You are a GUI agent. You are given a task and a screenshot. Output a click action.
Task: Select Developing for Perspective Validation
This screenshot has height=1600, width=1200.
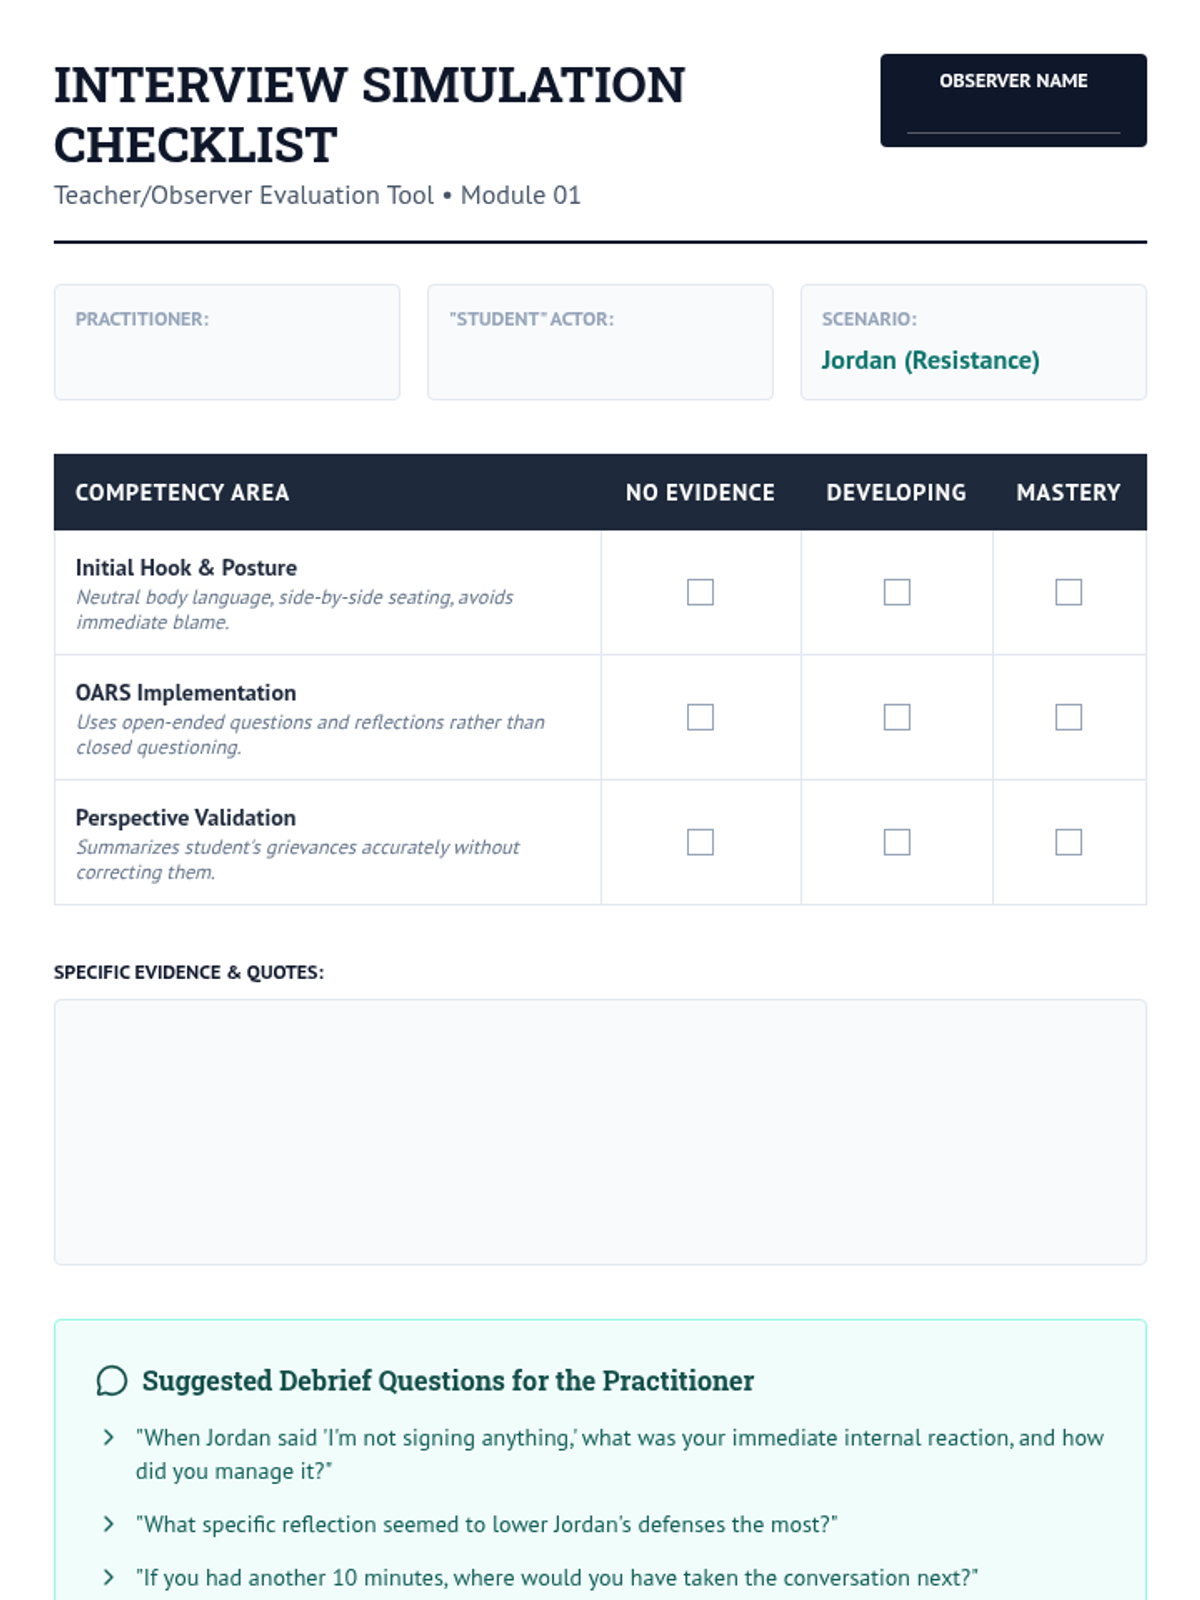pyautogui.click(x=897, y=842)
